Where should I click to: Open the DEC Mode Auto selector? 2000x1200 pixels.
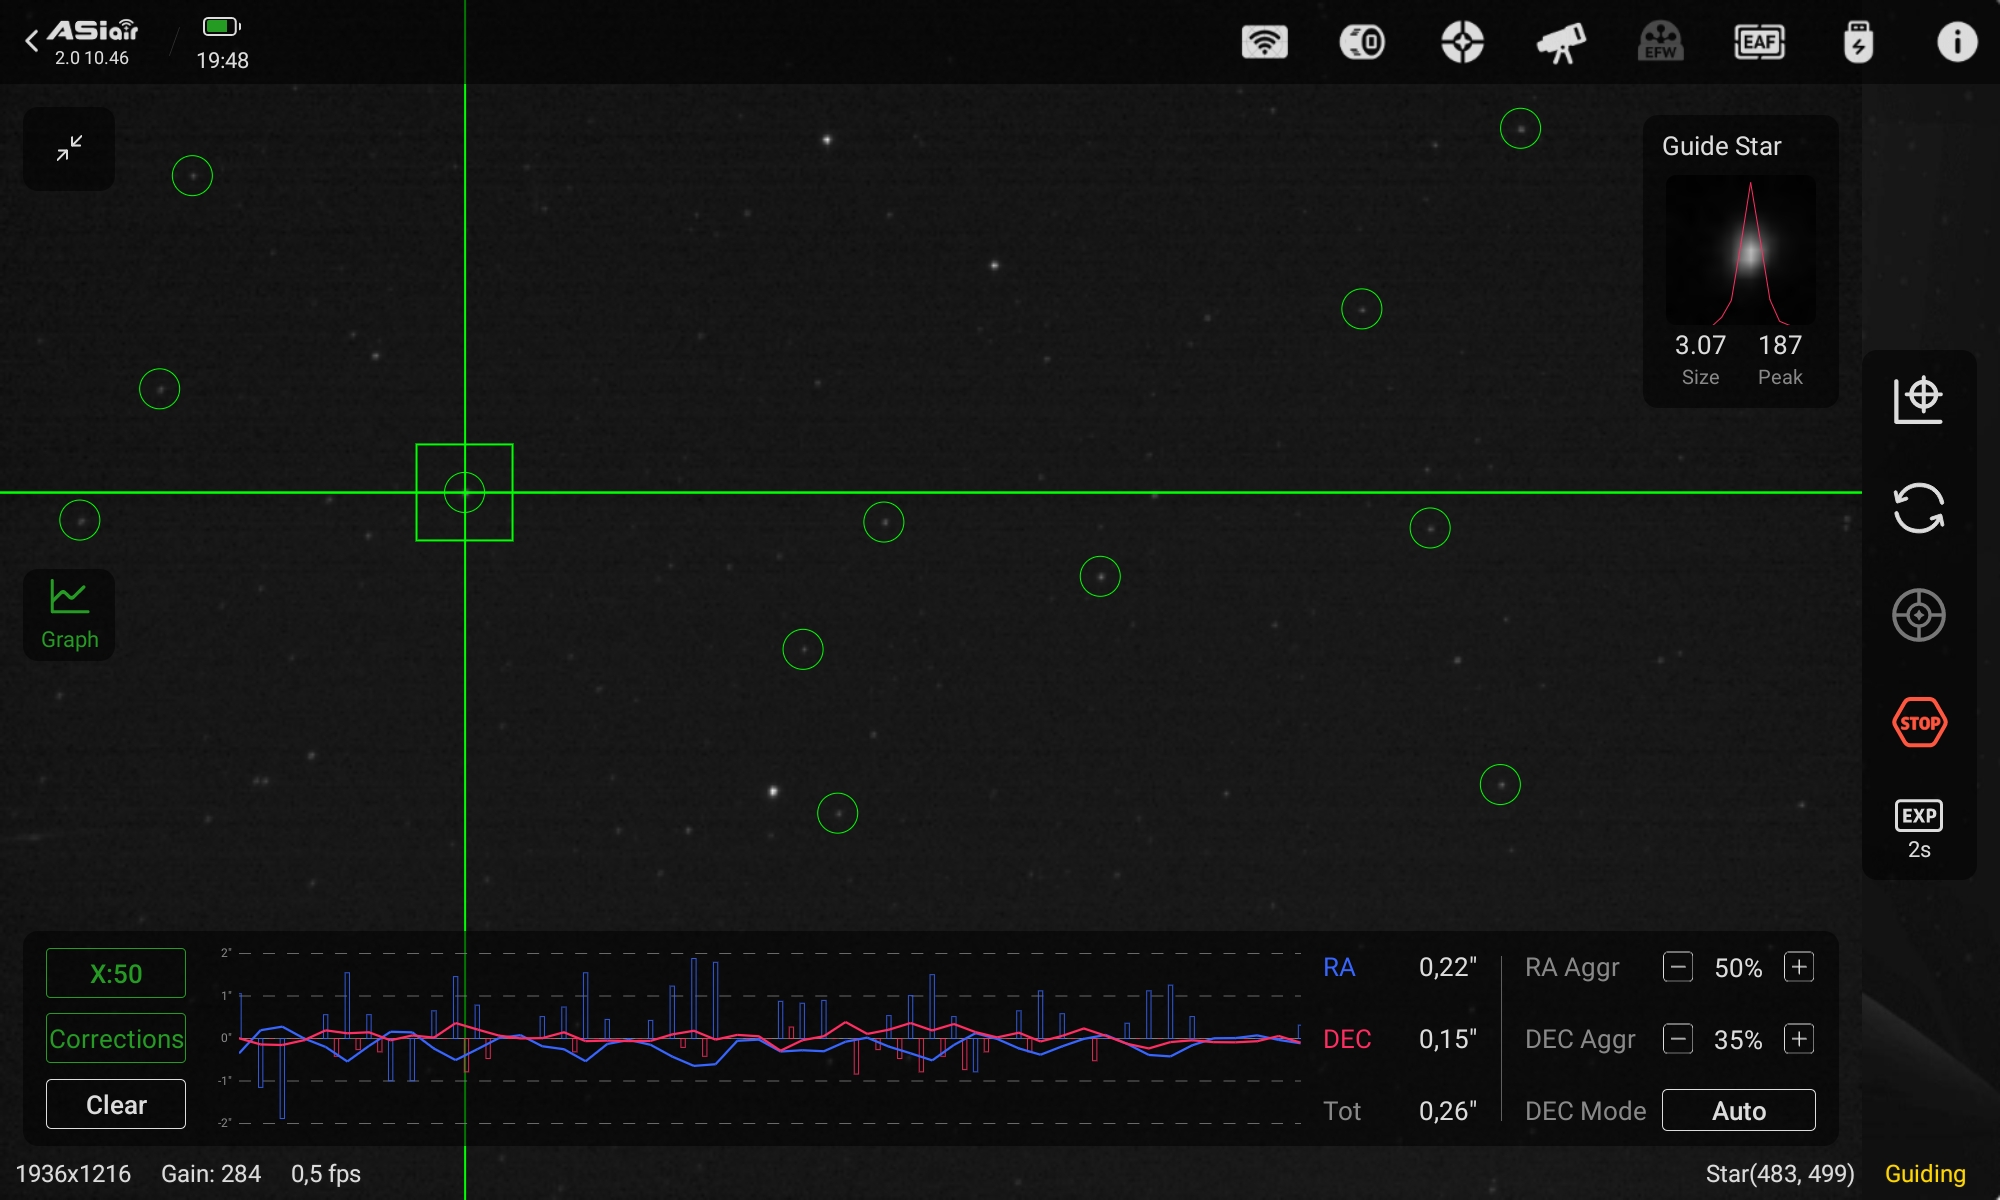tap(1739, 1110)
